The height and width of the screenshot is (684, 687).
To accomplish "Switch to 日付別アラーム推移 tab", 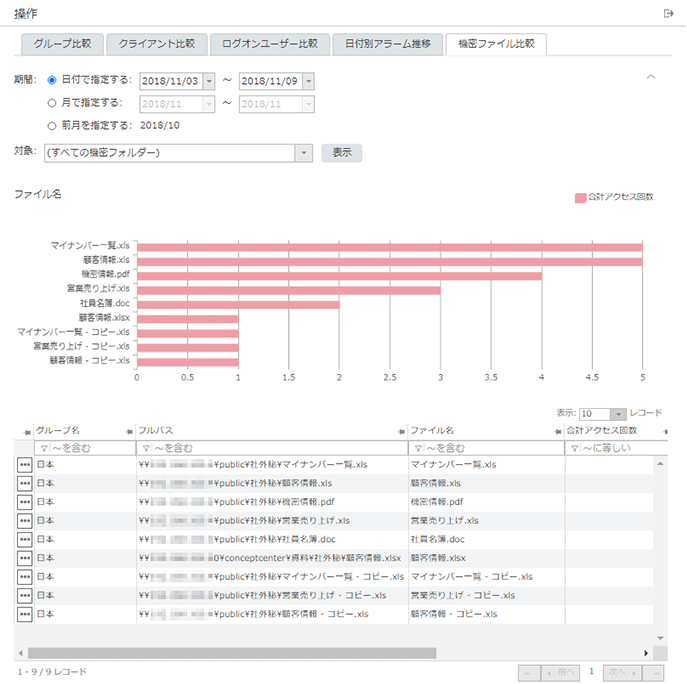I will pyautogui.click(x=387, y=44).
